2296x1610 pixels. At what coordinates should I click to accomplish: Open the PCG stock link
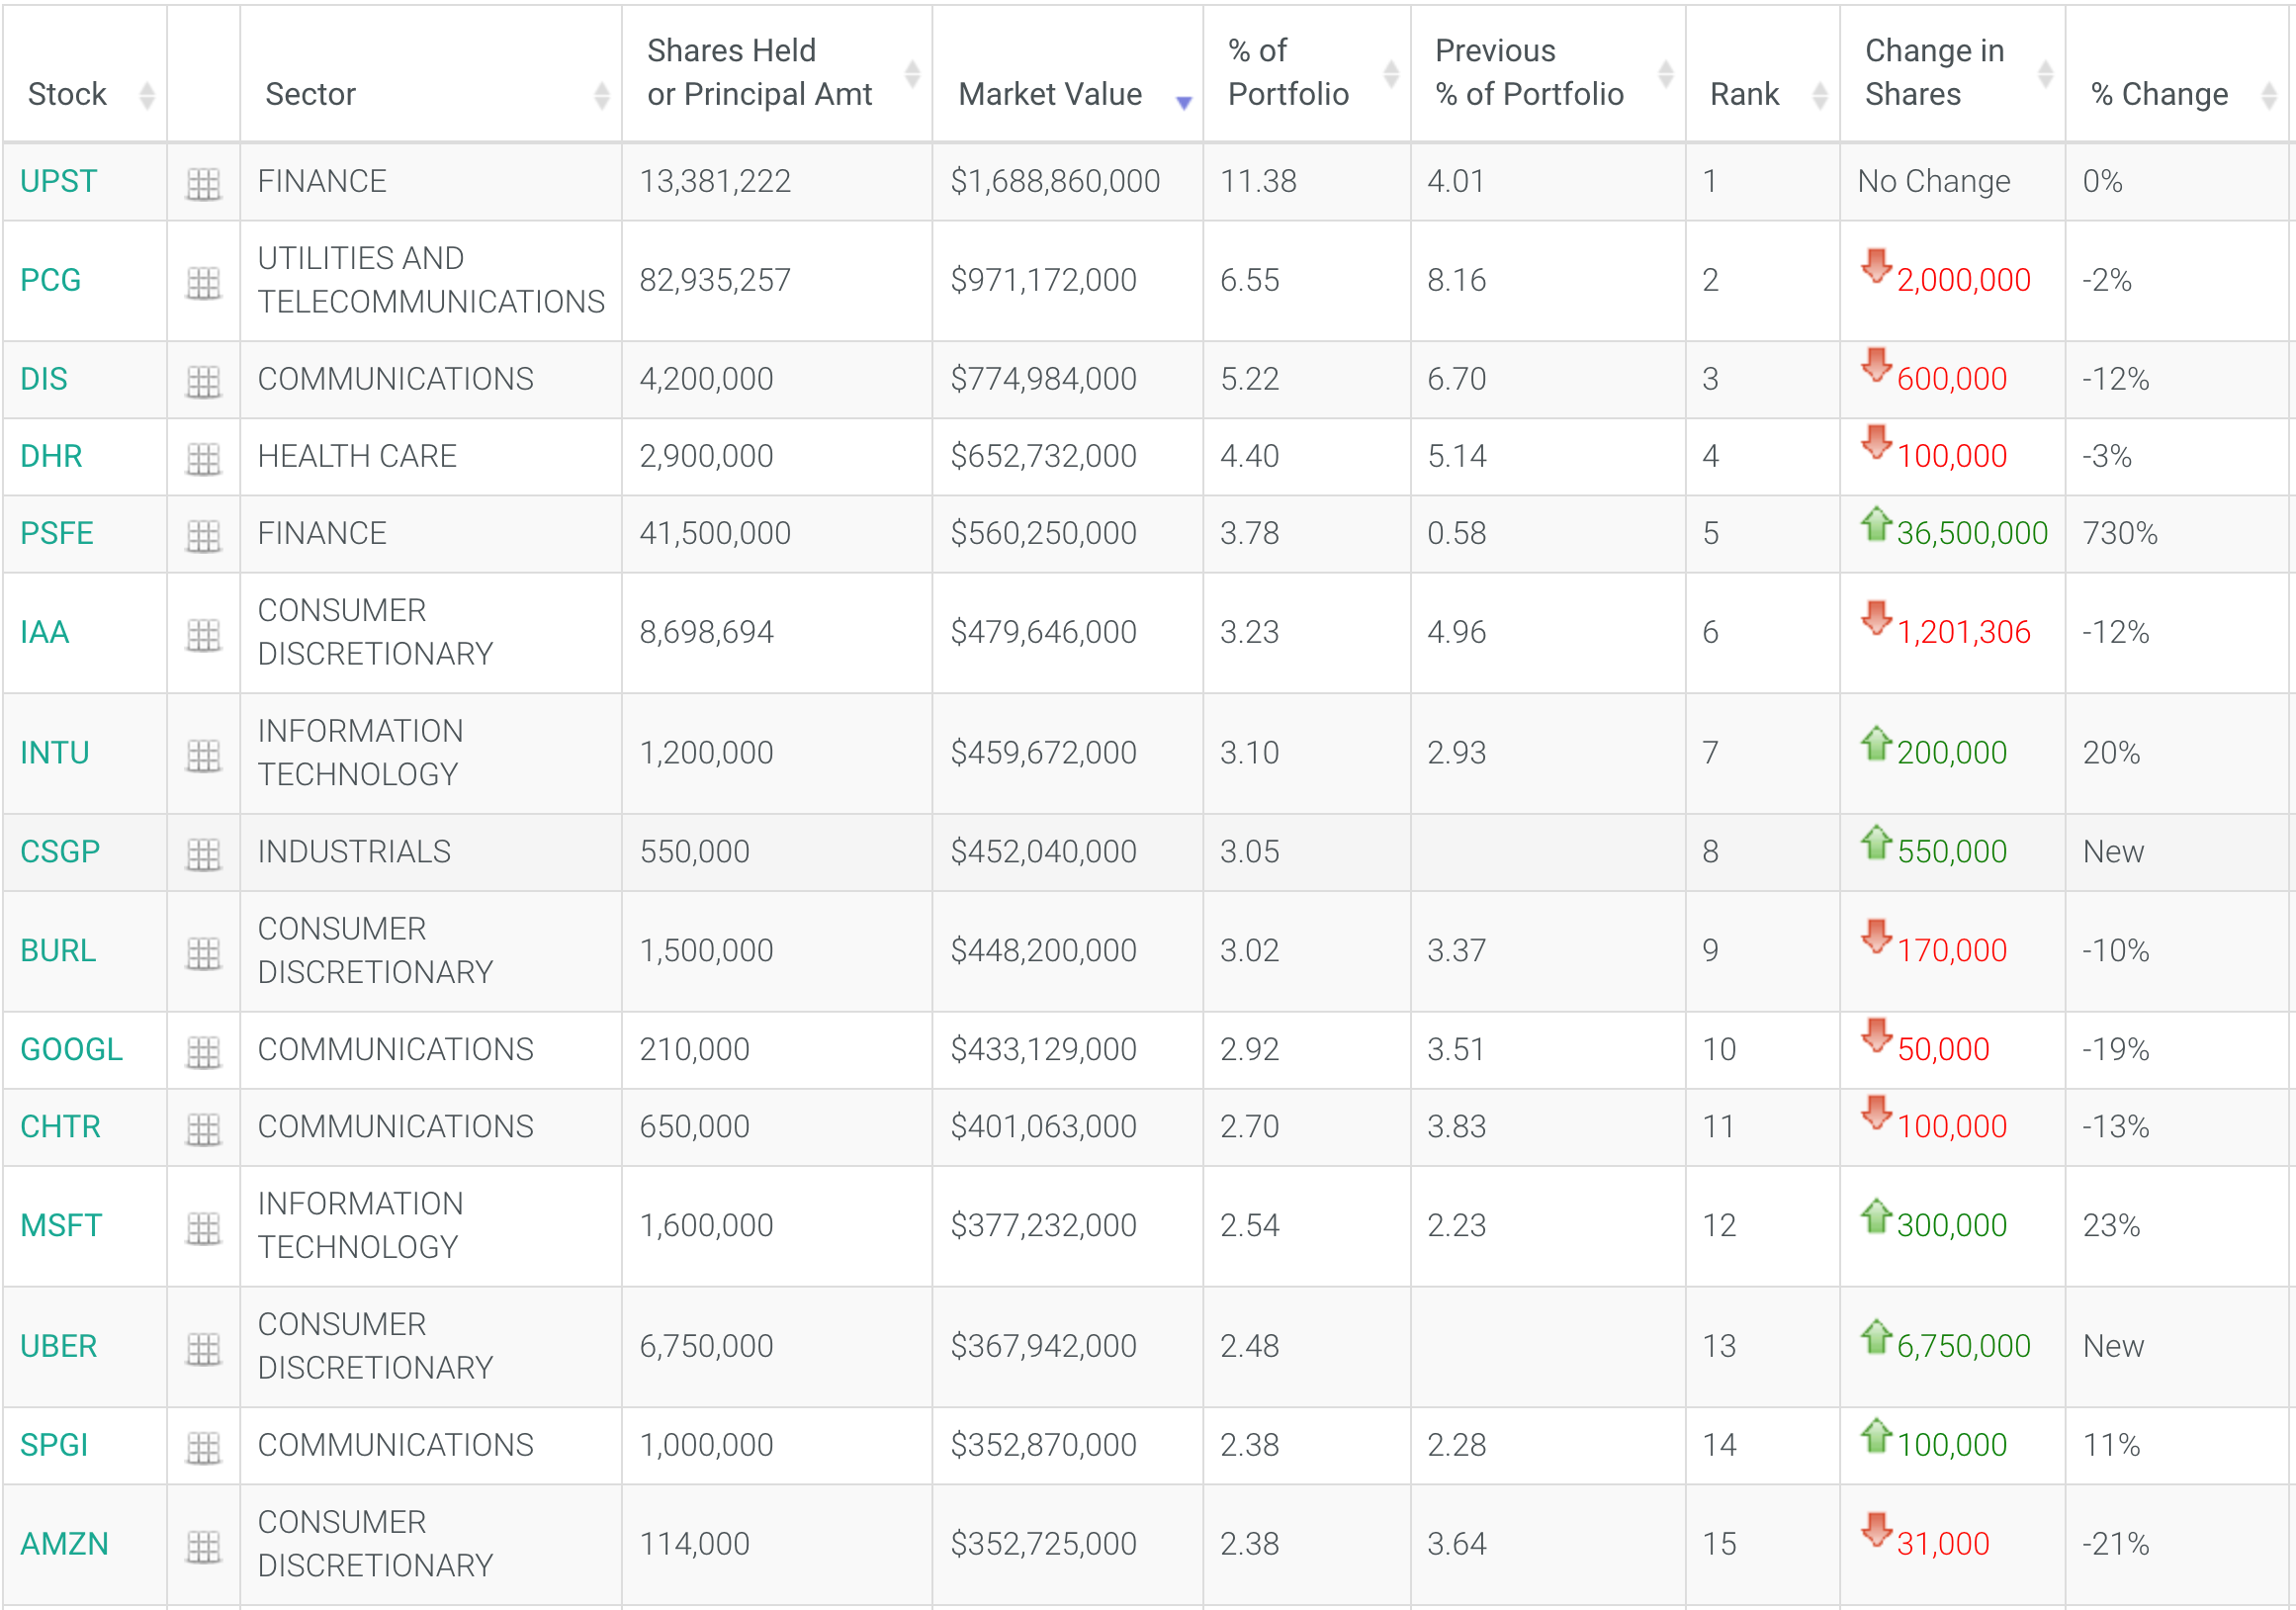point(50,280)
